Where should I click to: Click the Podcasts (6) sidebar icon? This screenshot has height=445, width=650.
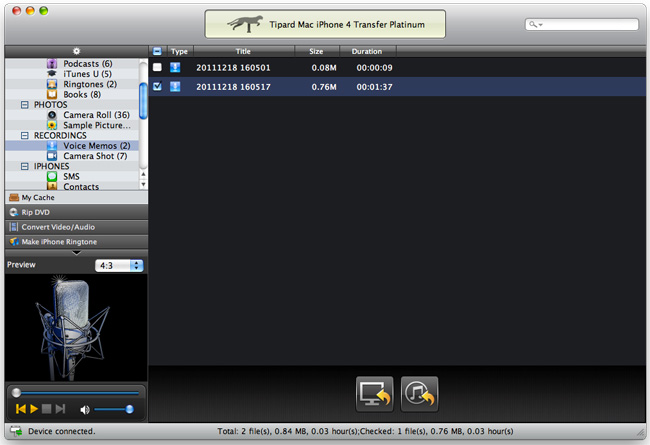point(52,63)
